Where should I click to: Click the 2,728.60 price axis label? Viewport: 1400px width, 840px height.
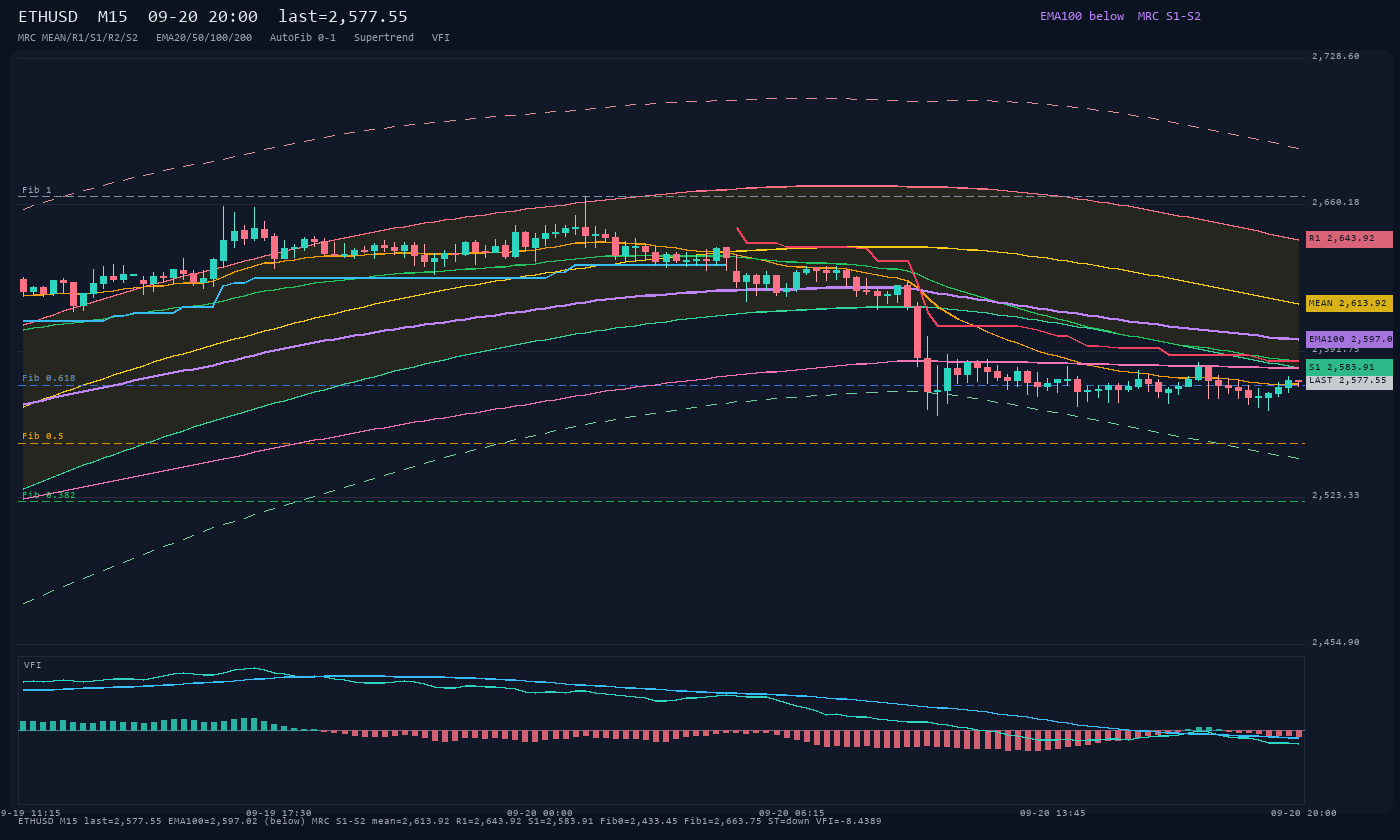[1336, 57]
